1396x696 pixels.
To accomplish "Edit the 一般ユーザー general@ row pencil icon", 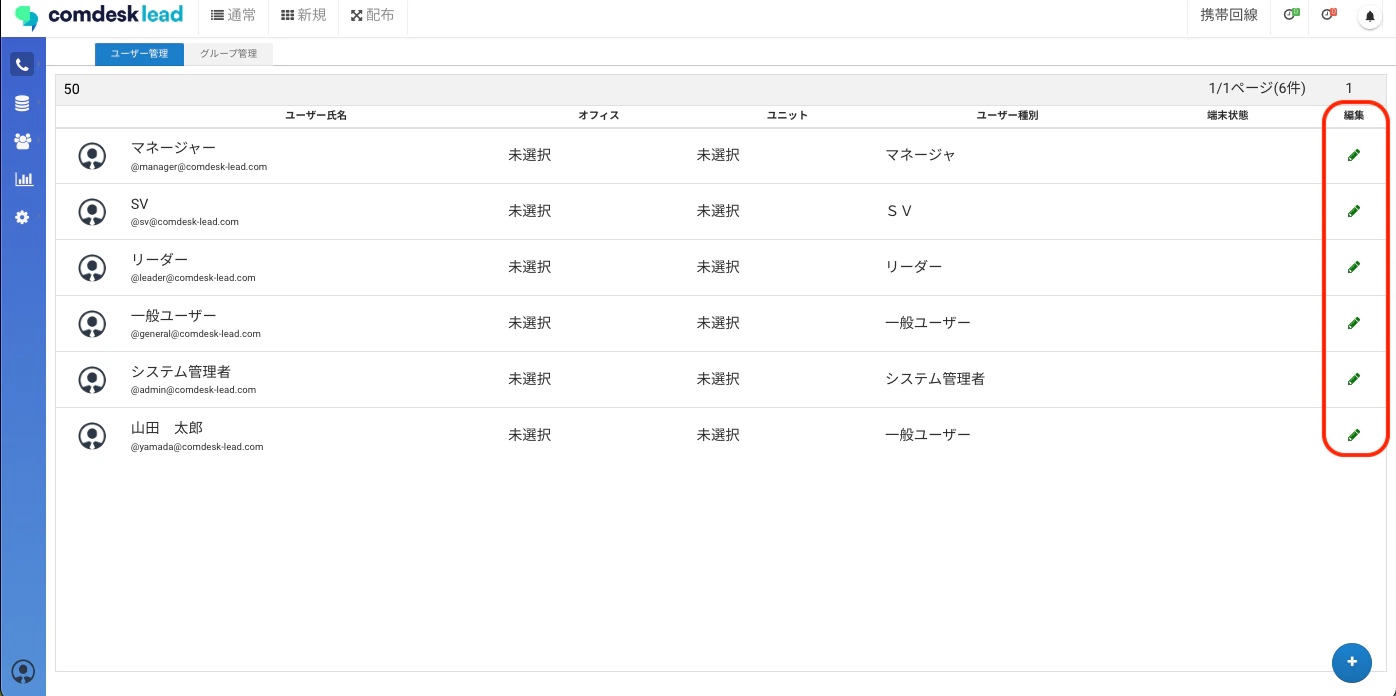I will click(1354, 323).
